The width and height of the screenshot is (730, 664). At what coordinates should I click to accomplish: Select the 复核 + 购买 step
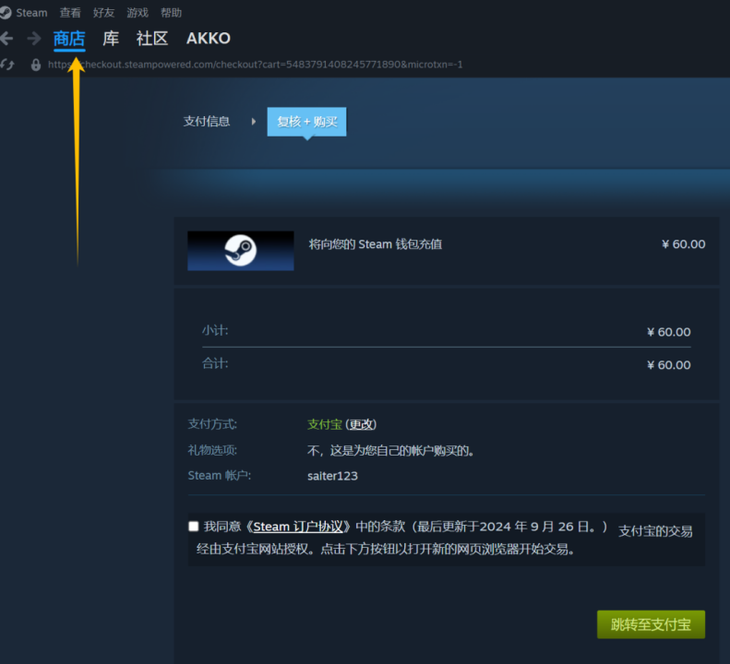pos(307,122)
